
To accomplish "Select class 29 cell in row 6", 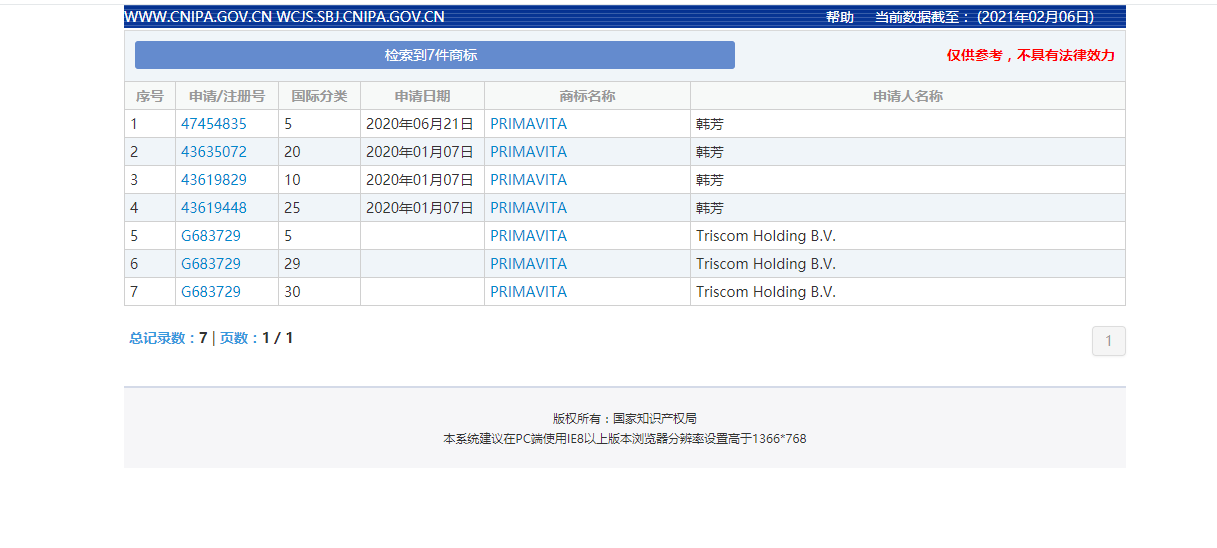I will [x=319, y=264].
